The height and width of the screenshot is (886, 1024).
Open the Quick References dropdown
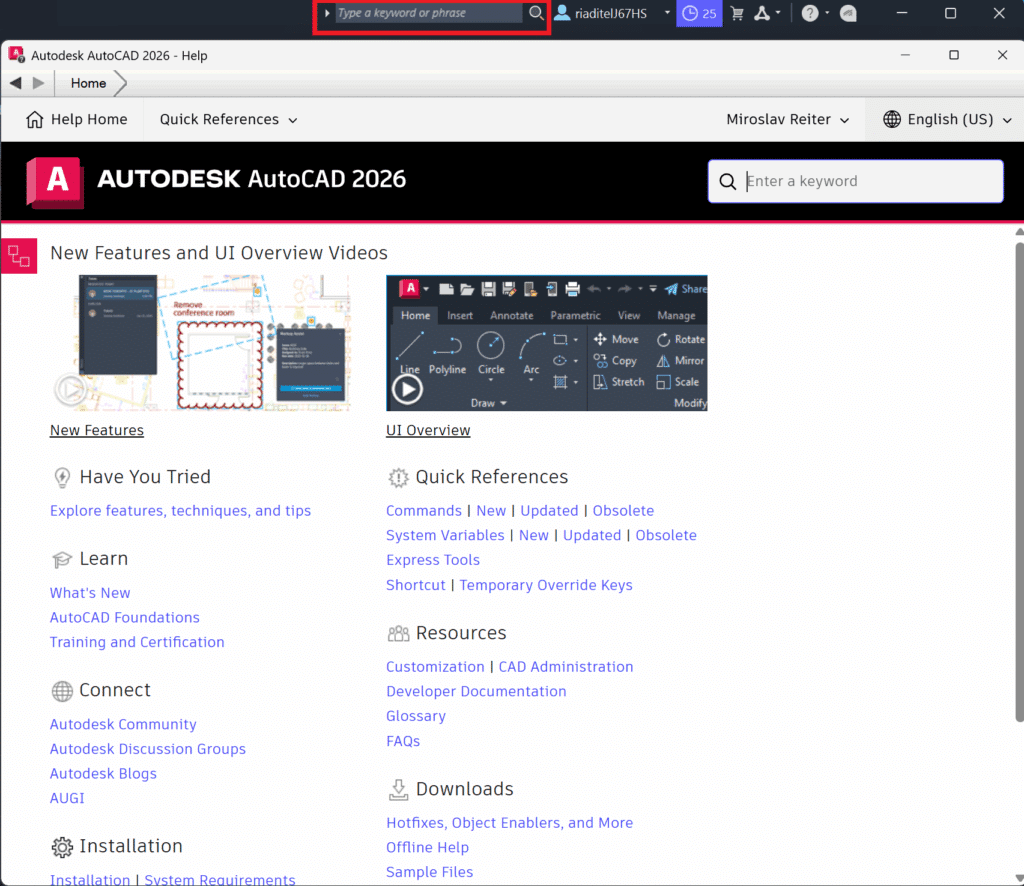point(227,119)
